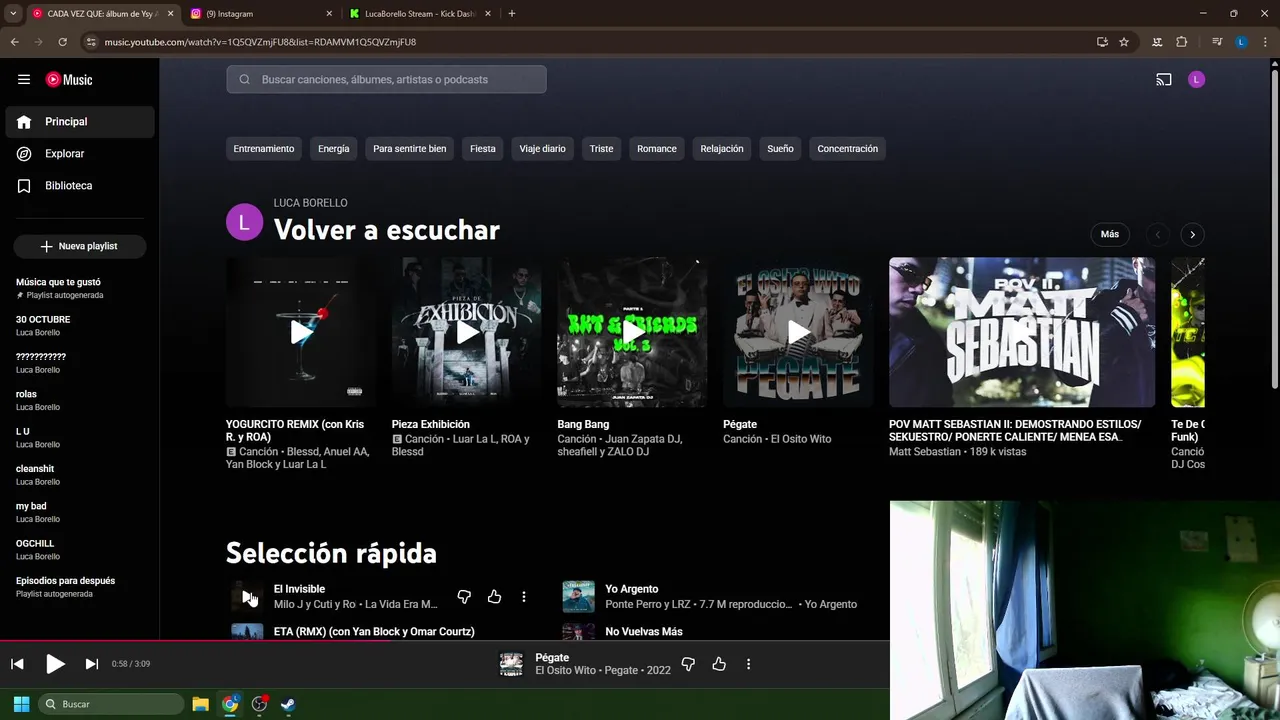Open Steam from the taskbar
1280x720 pixels.
pos(287,704)
